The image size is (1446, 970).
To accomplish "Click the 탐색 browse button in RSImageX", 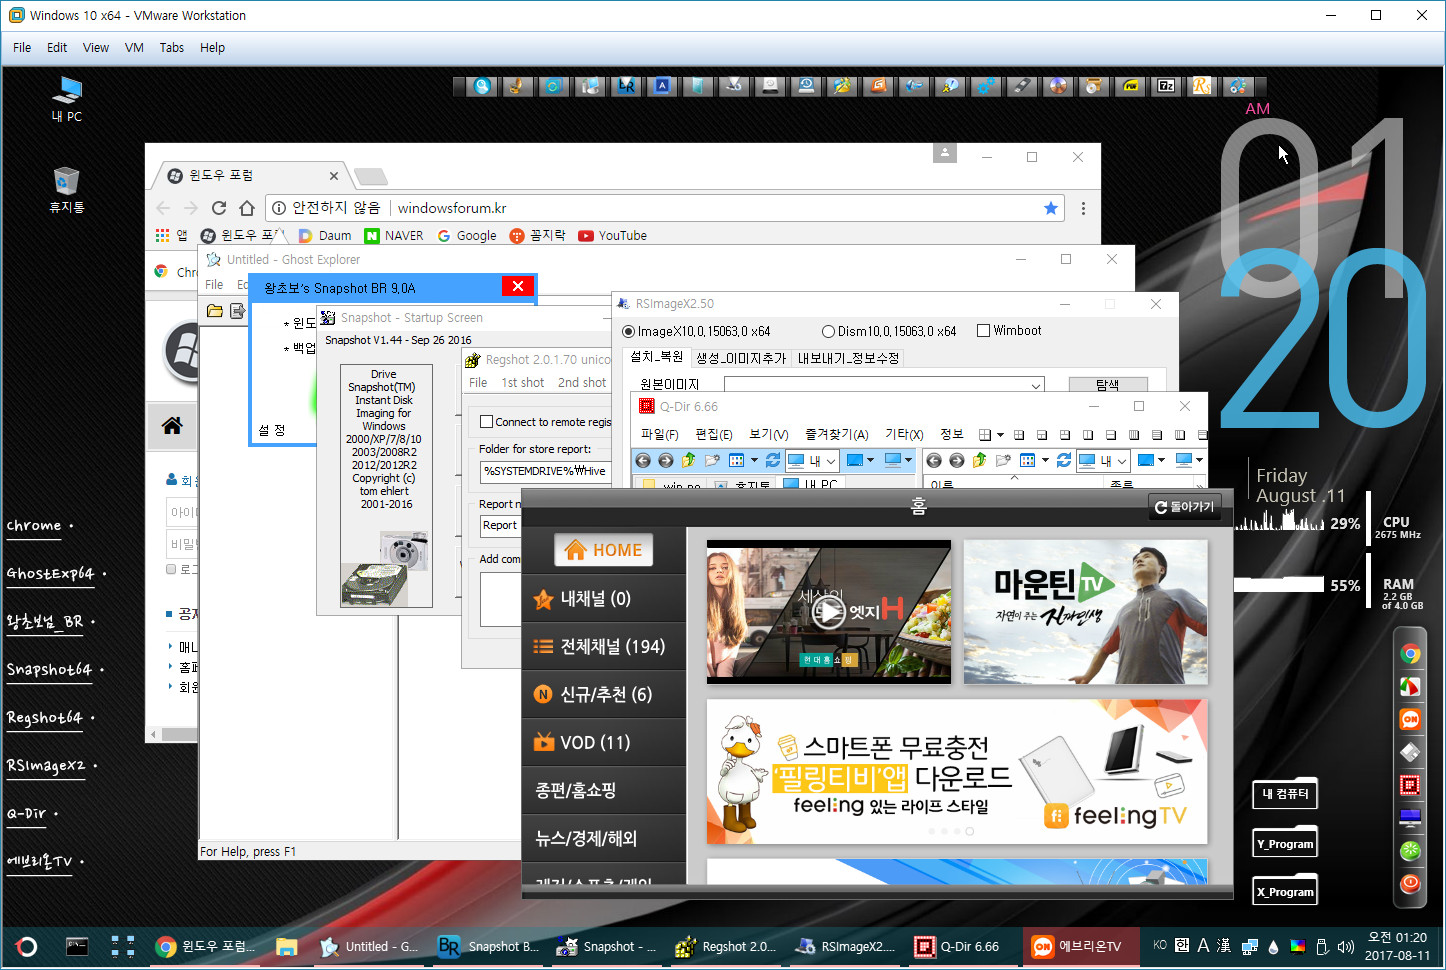I will (x=1107, y=385).
